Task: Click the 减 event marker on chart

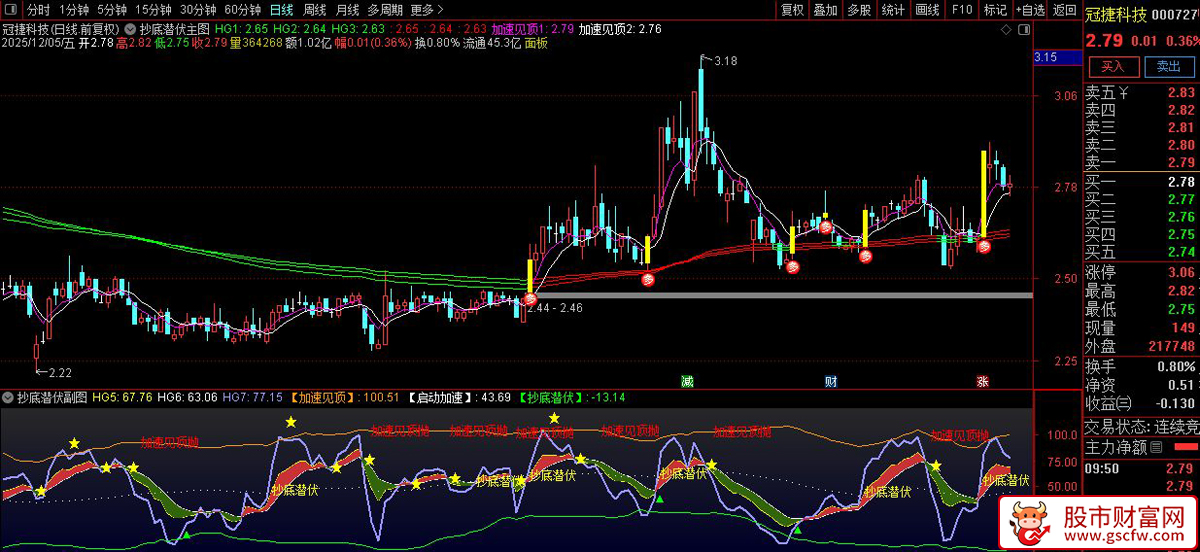Action: point(687,381)
